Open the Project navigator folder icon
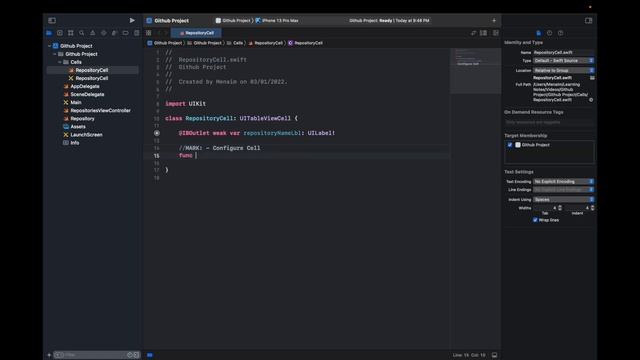 pyautogui.click(x=49, y=33)
